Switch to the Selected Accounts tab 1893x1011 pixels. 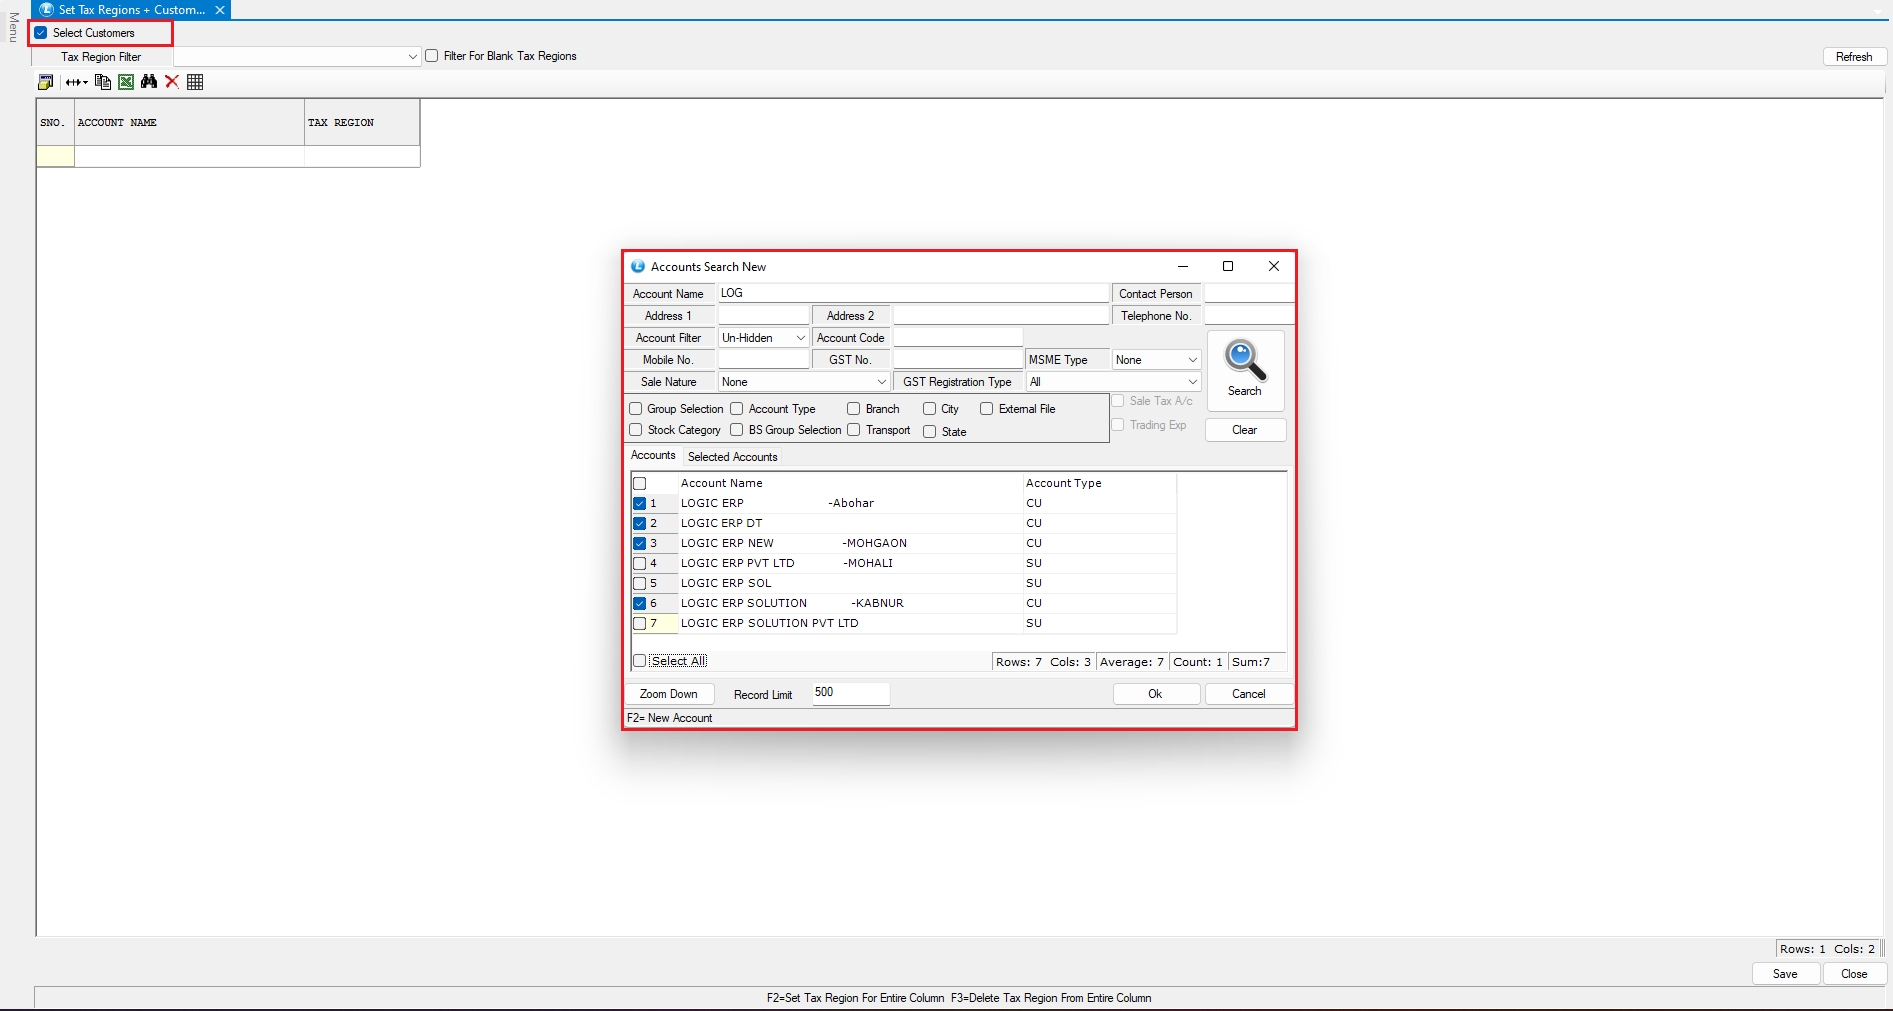point(732,457)
